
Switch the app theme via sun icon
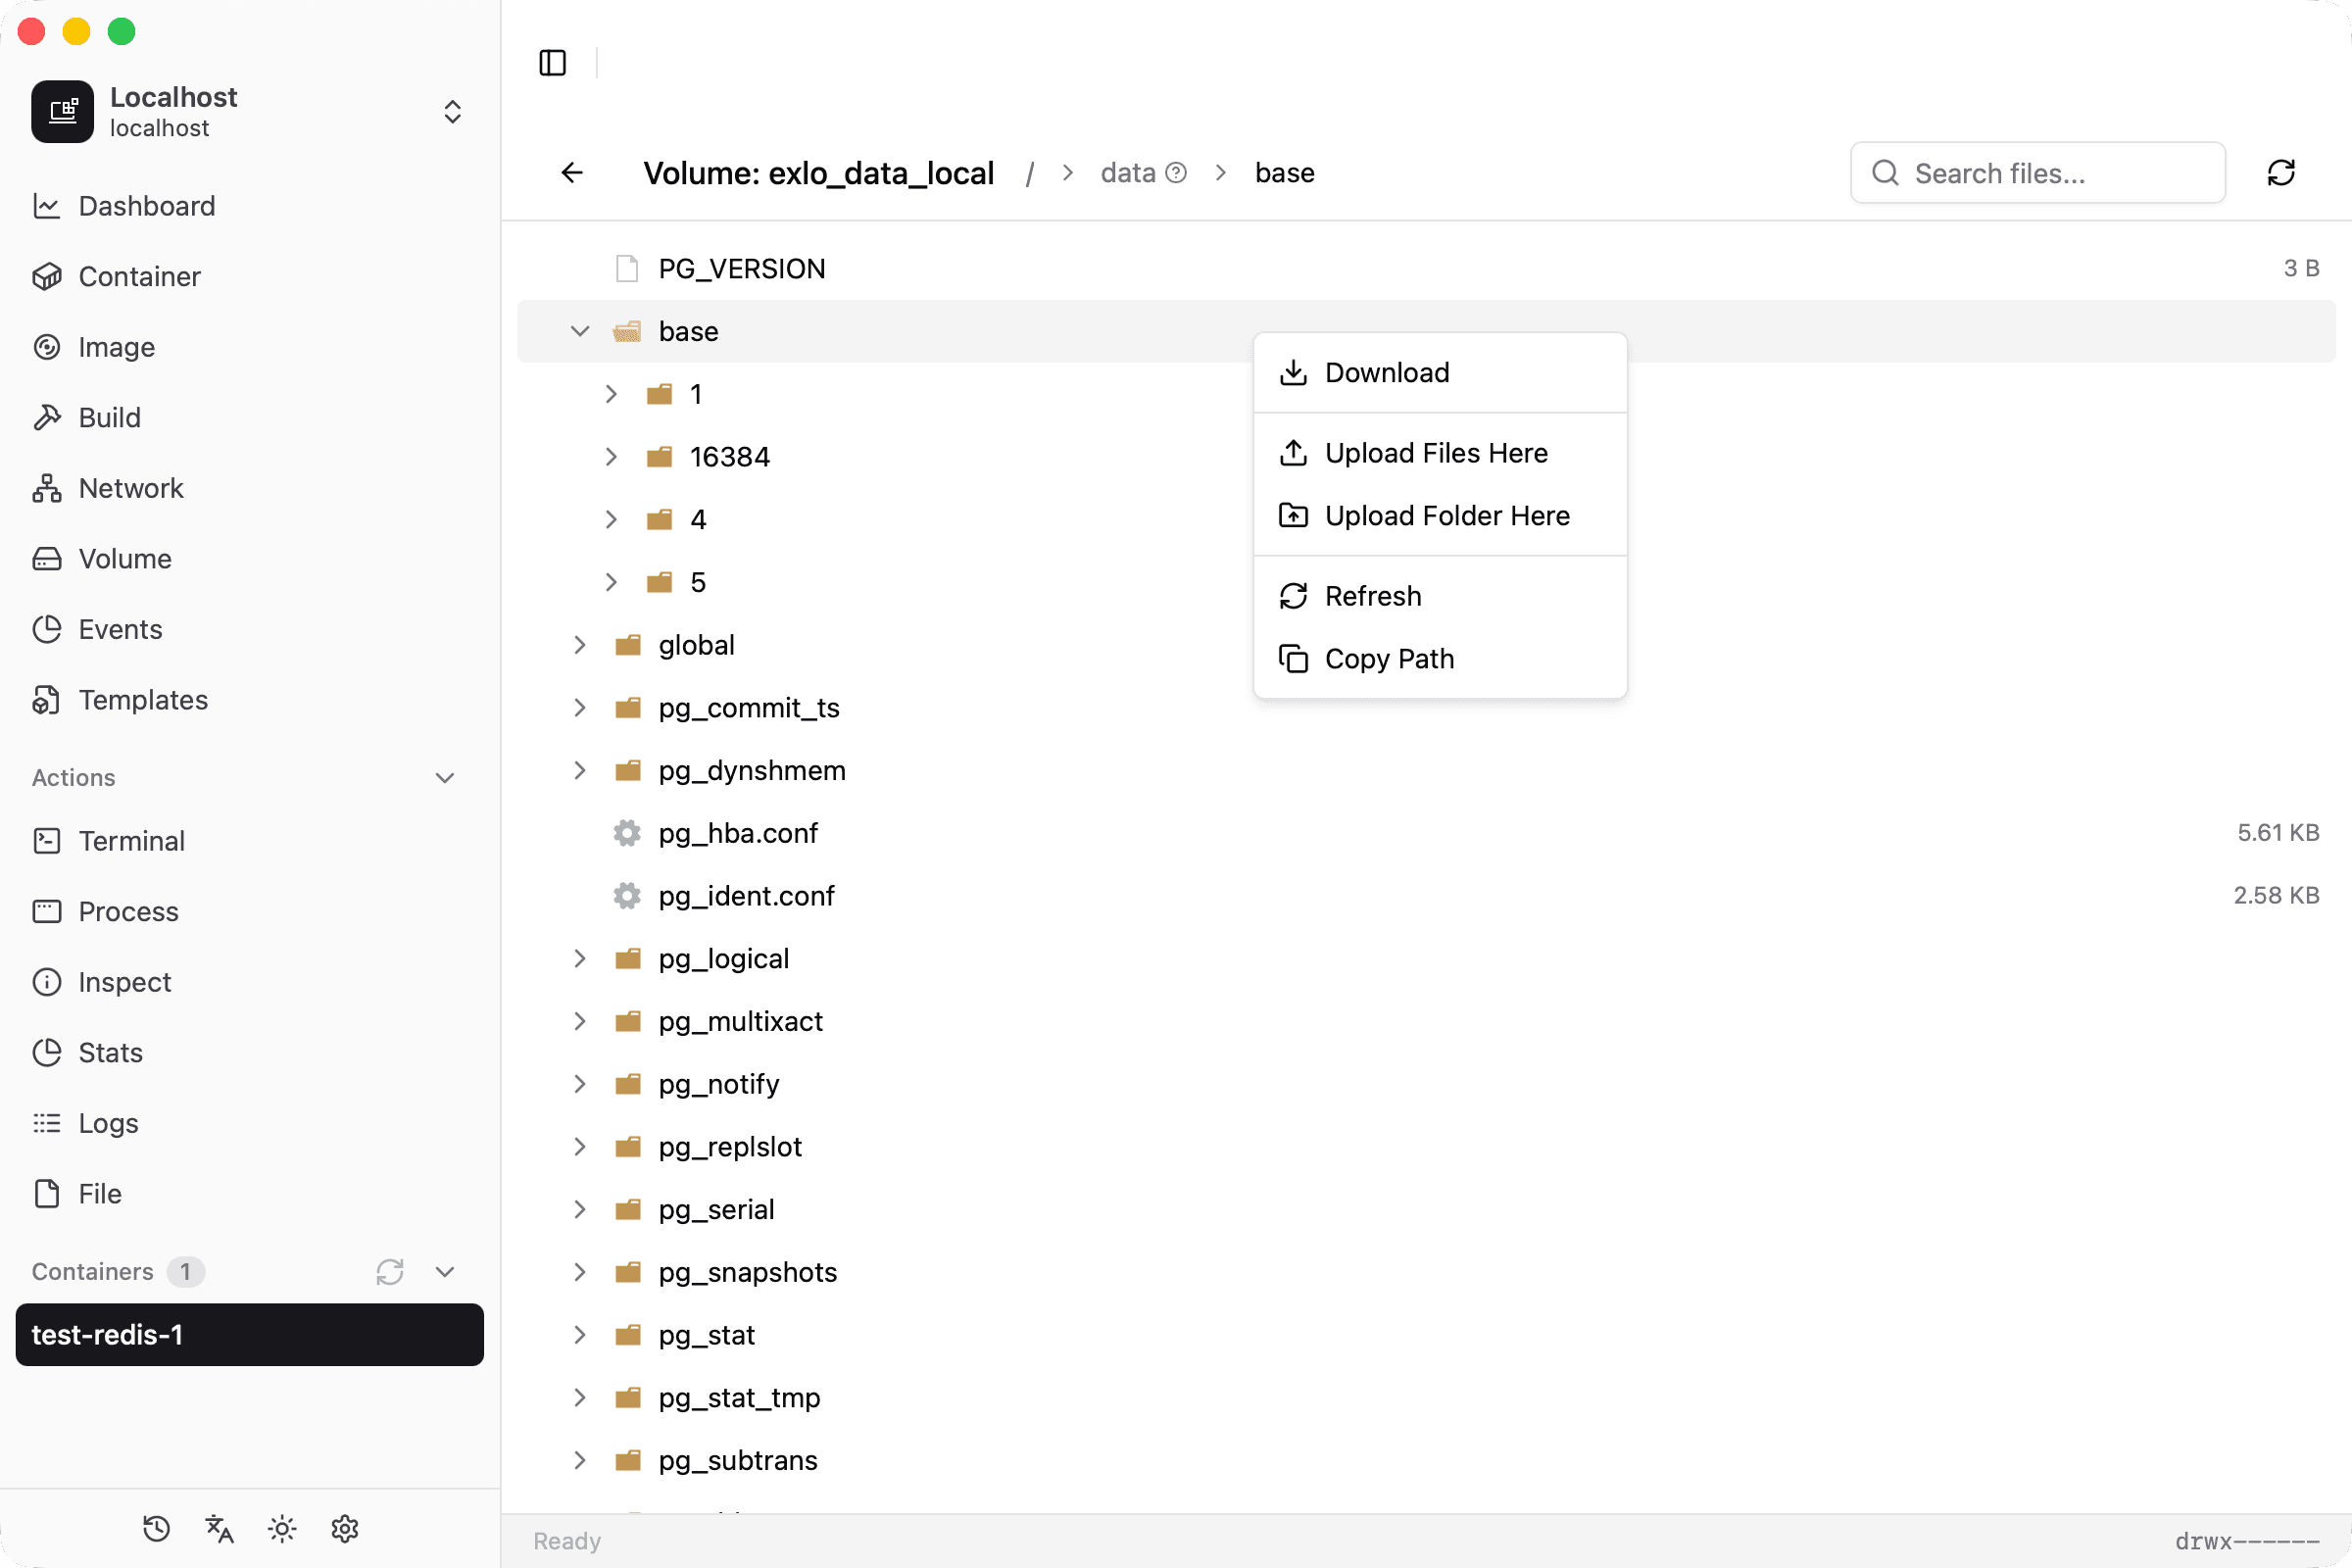click(281, 1528)
